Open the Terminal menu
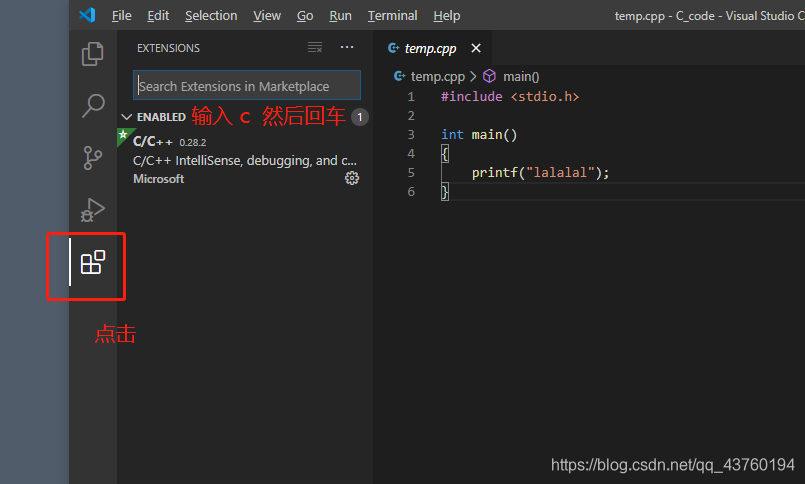This screenshot has width=805, height=484. tap(392, 16)
